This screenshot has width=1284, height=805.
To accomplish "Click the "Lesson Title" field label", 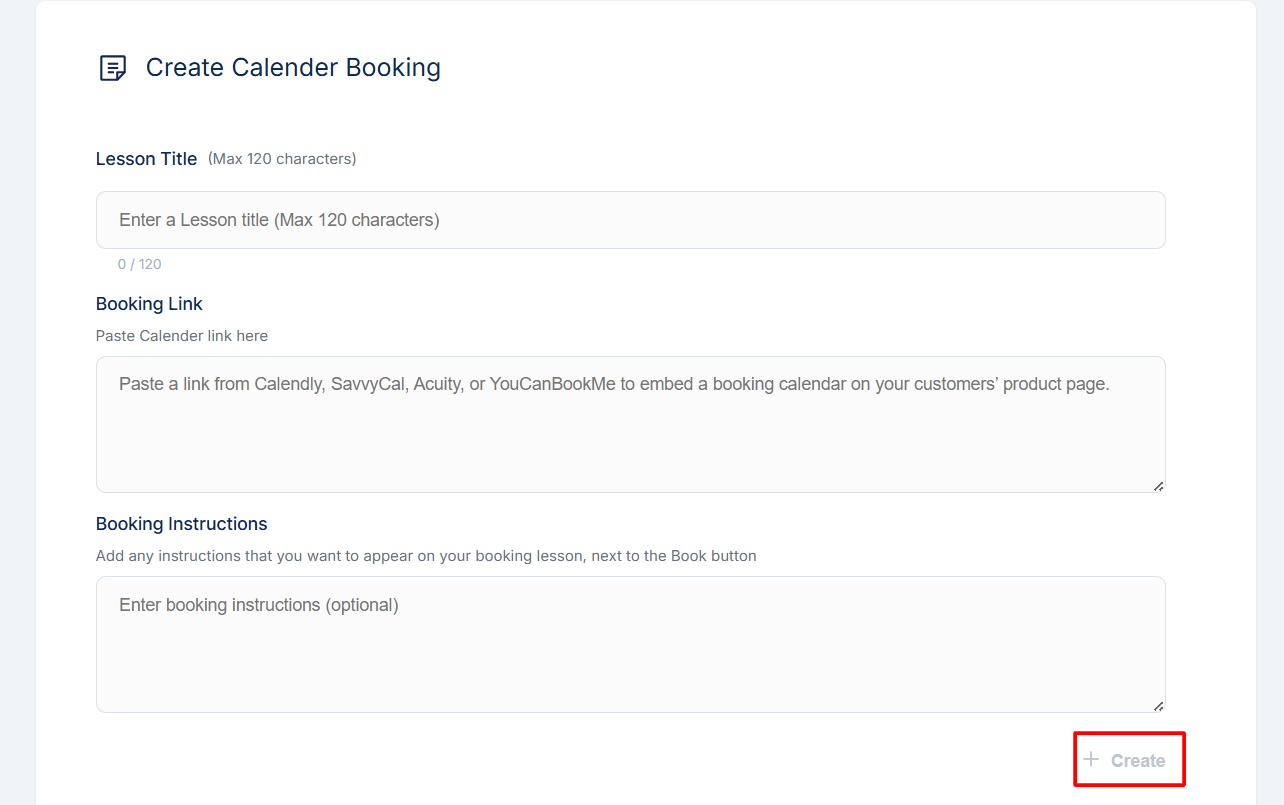I will (146, 159).
